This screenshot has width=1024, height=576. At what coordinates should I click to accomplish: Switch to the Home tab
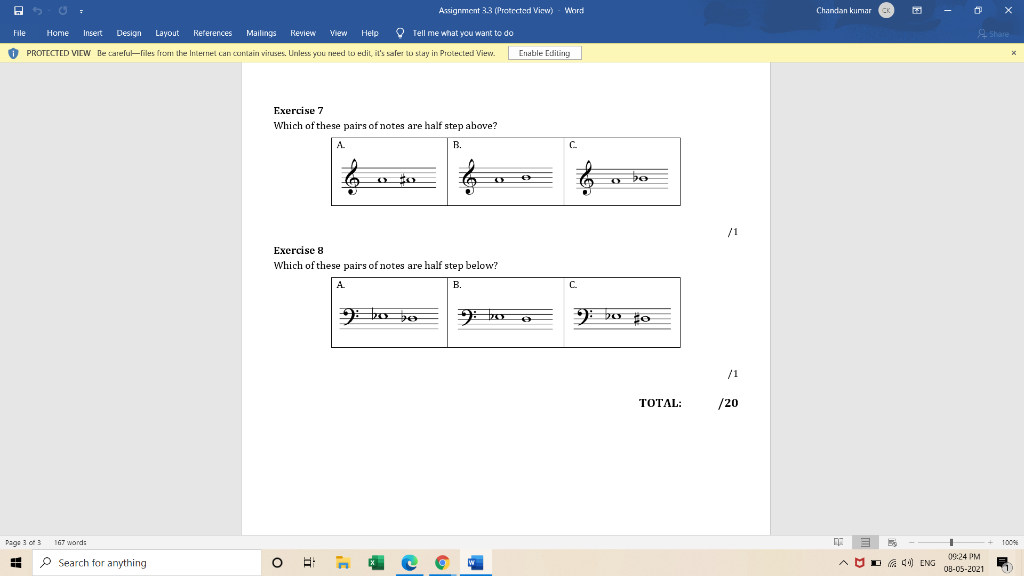(57, 33)
